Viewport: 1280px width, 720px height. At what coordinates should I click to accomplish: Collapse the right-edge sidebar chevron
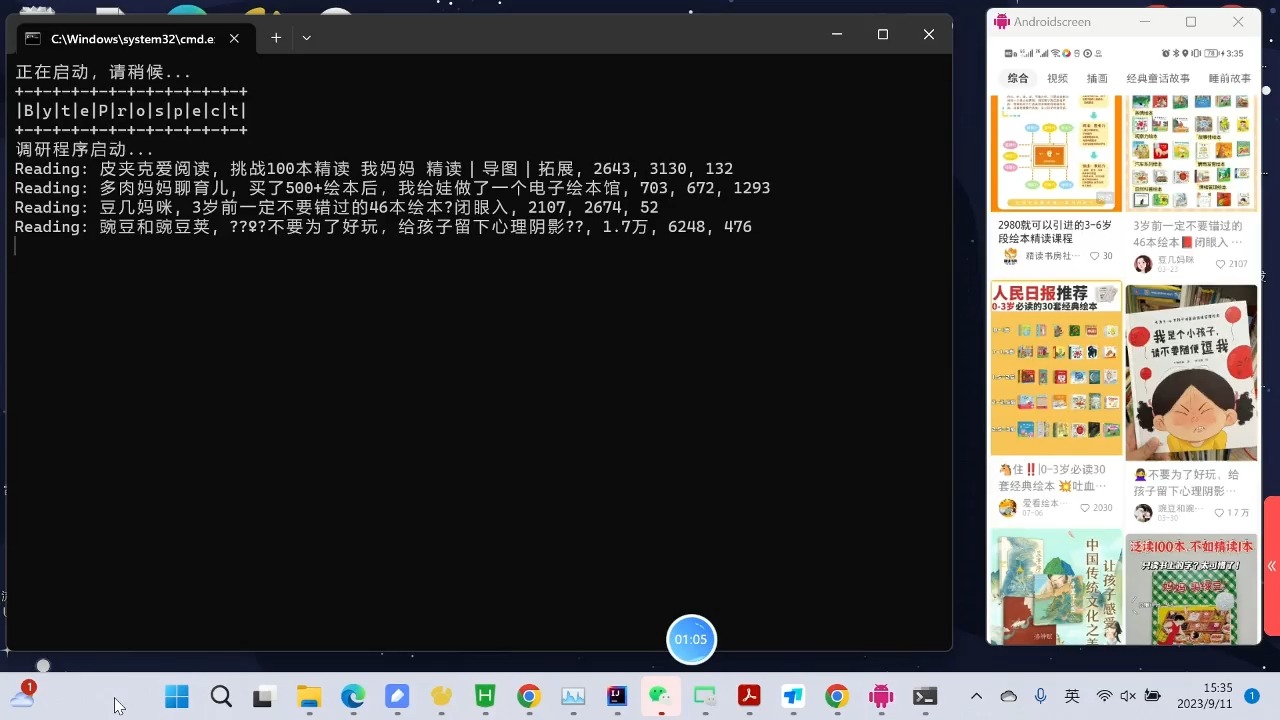click(1271, 566)
